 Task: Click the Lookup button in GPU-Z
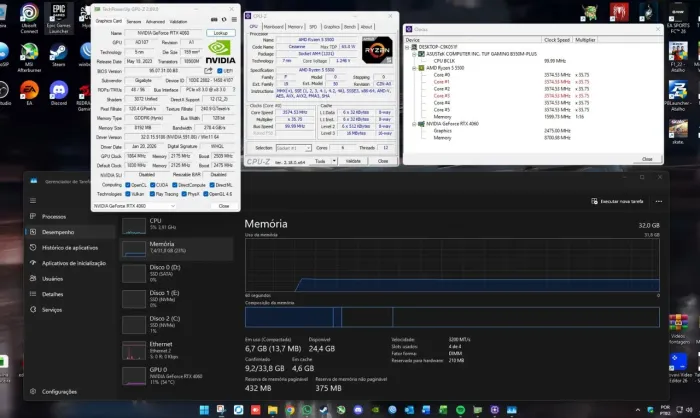coord(221,33)
